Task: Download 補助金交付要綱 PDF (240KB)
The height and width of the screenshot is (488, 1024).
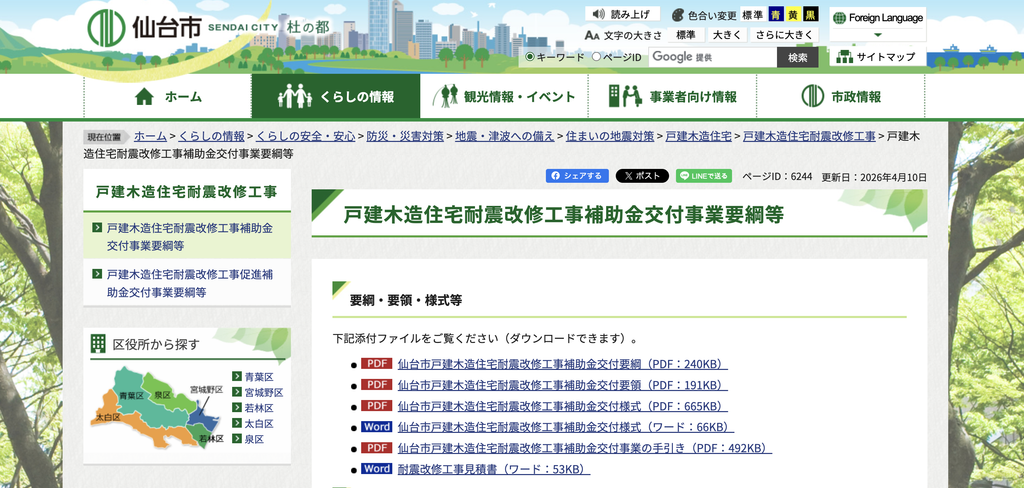Action: coord(562,365)
